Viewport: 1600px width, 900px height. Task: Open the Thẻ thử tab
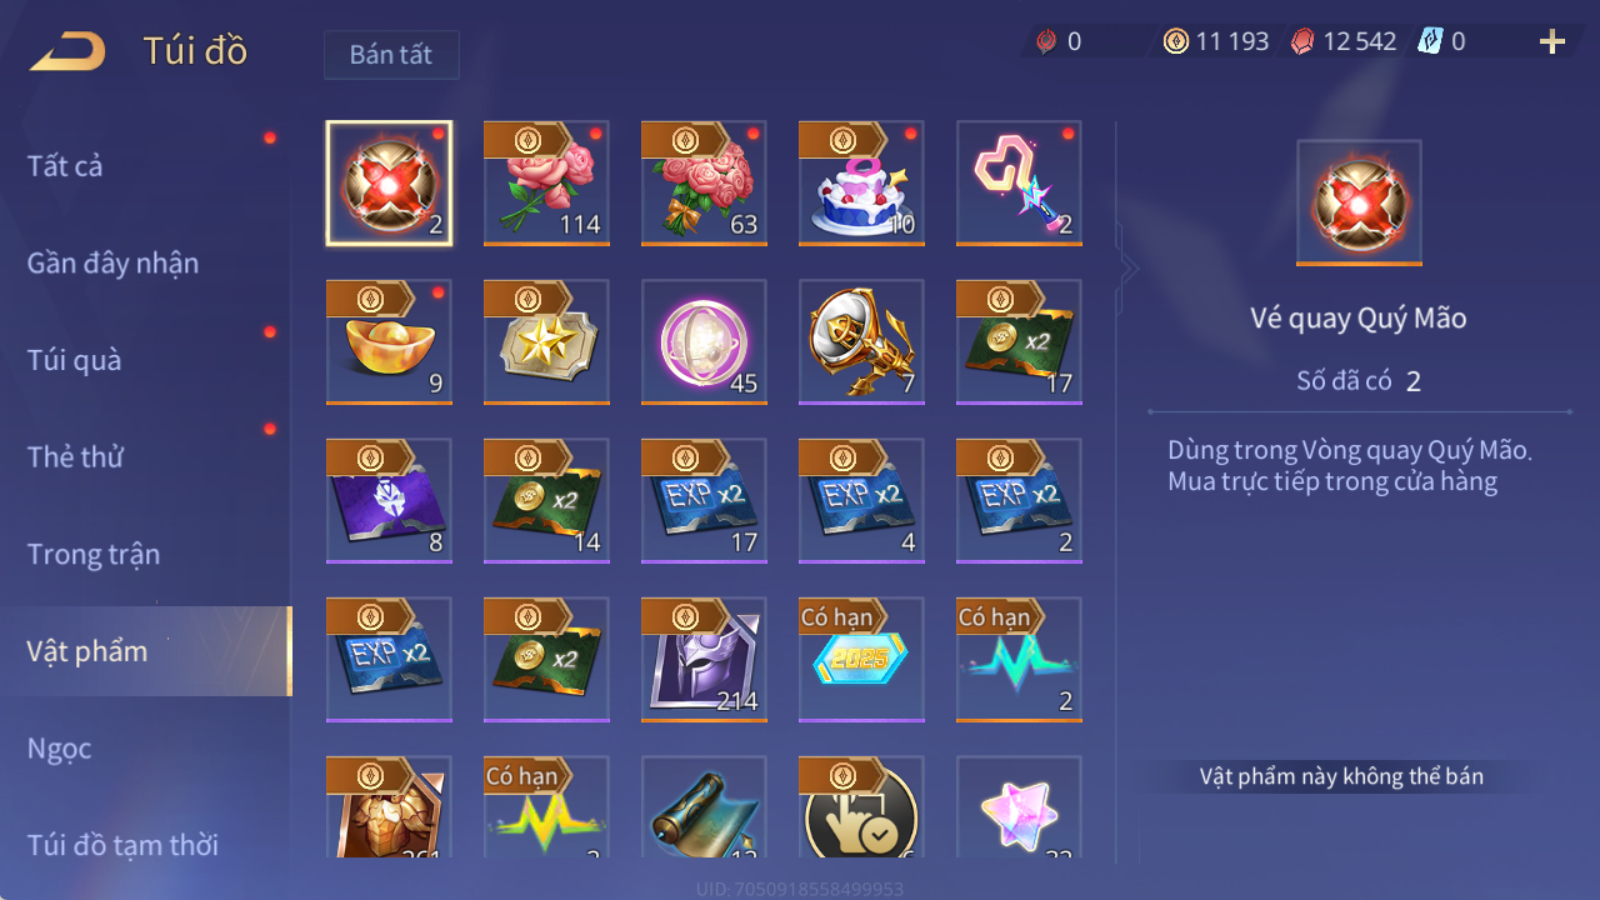[x=75, y=457]
